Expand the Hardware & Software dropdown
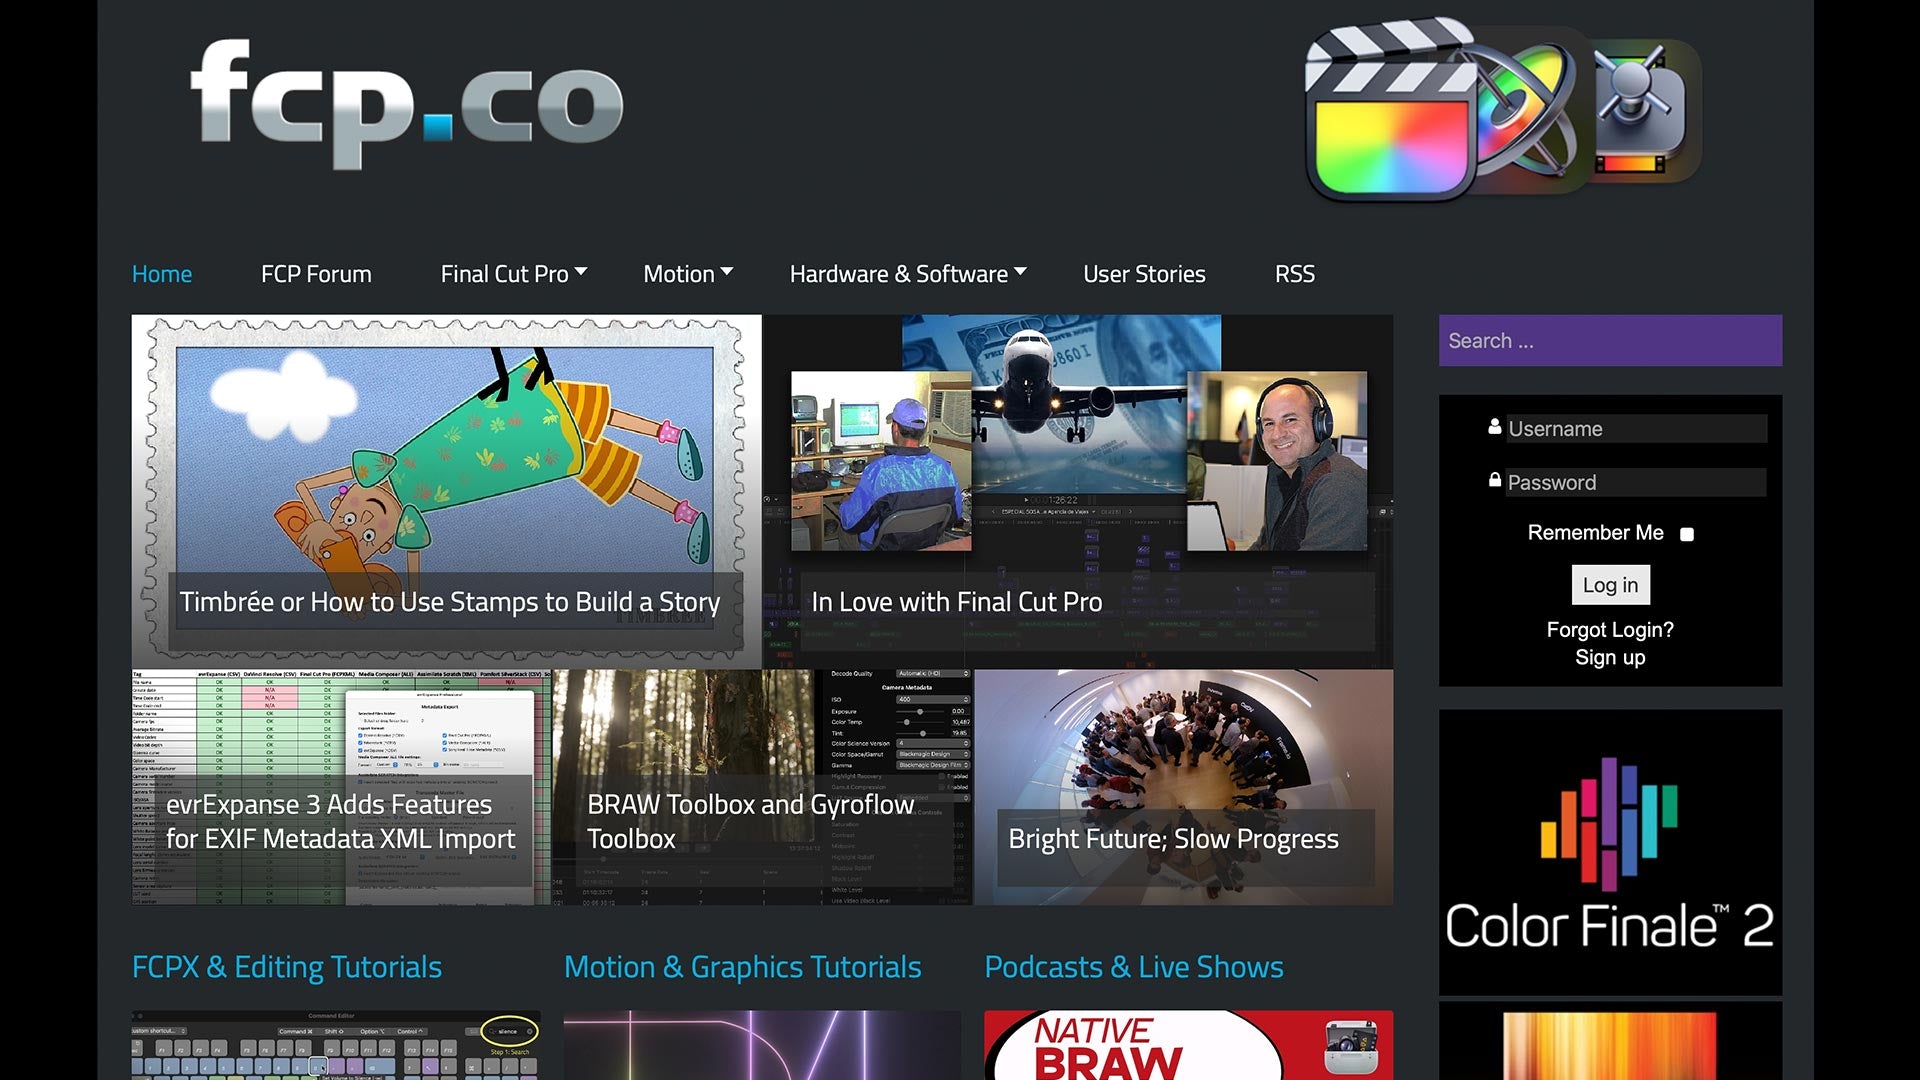The width and height of the screenshot is (1920, 1080). (x=907, y=273)
